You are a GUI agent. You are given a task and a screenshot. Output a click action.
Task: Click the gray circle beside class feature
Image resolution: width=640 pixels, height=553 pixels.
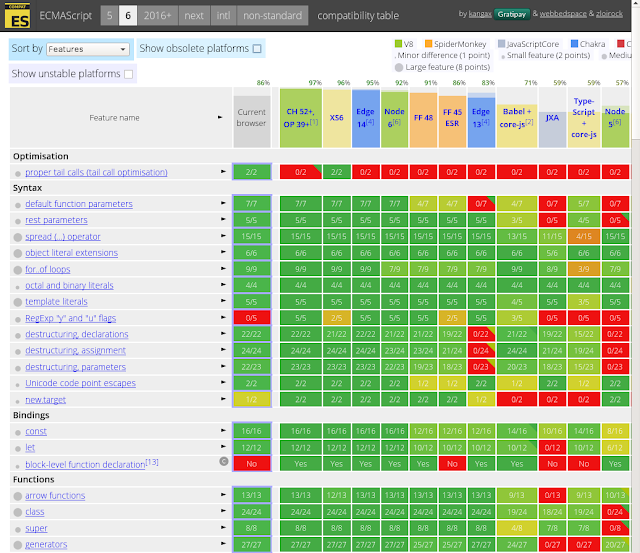18,512
